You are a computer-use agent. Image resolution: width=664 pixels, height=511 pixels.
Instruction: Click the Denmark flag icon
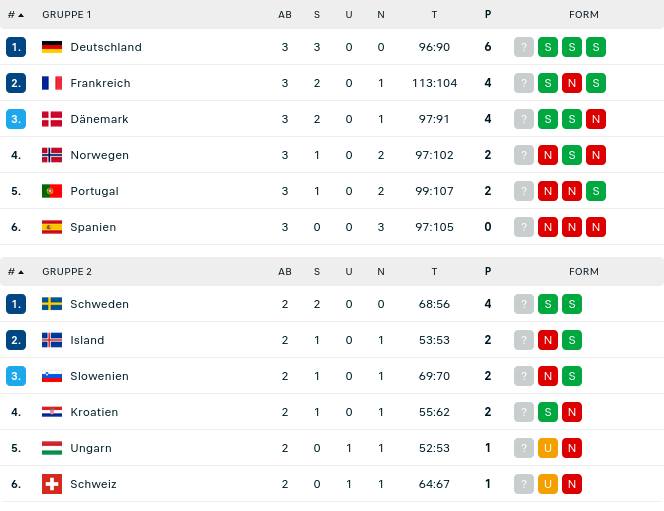(52, 119)
